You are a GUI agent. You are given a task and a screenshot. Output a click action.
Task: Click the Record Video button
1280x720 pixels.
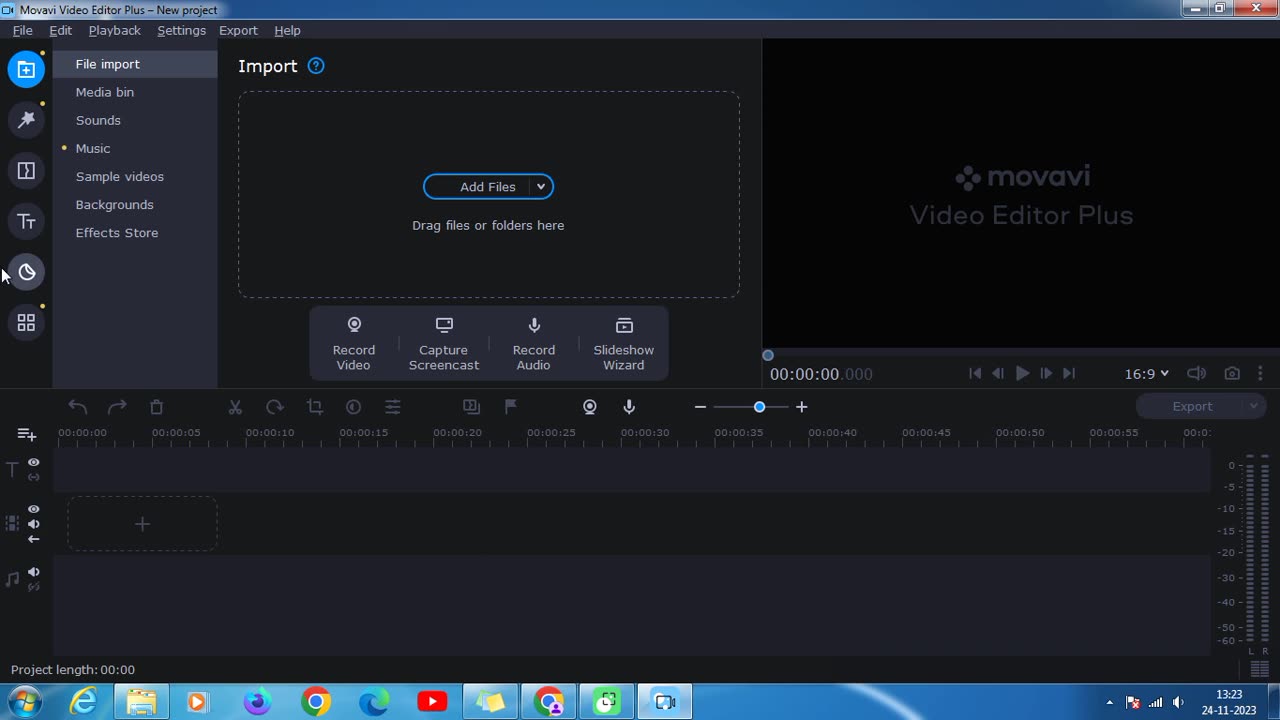[x=354, y=344]
